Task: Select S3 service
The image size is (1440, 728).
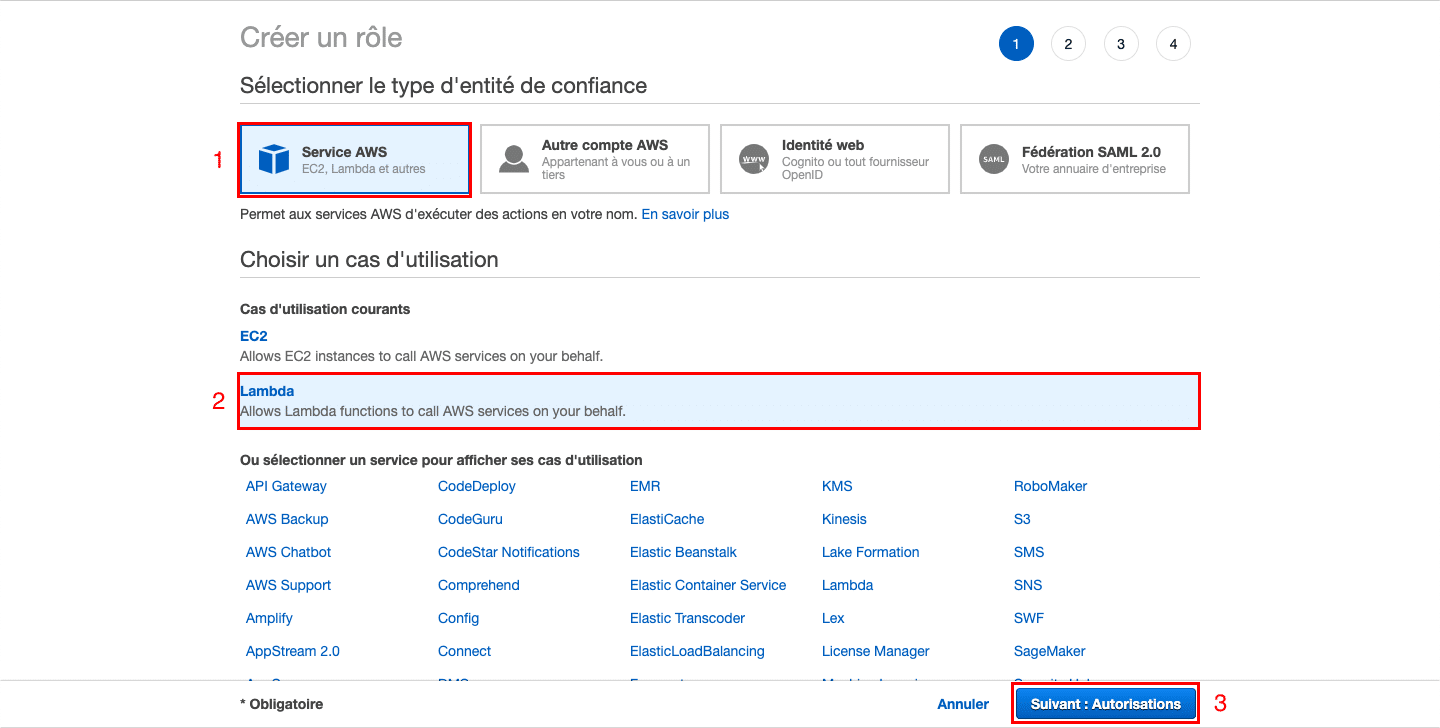Action: click(1022, 519)
